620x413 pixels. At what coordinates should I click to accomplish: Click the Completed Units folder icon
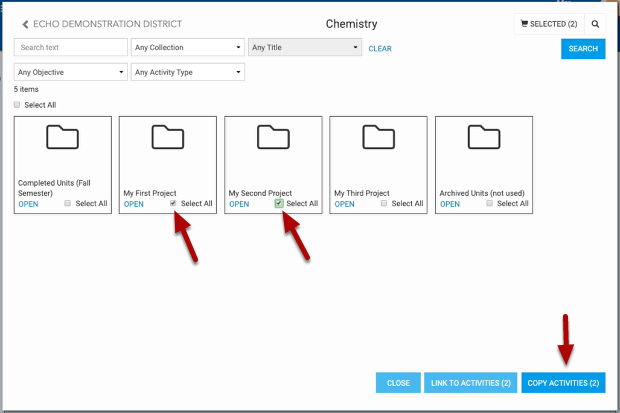62,137
